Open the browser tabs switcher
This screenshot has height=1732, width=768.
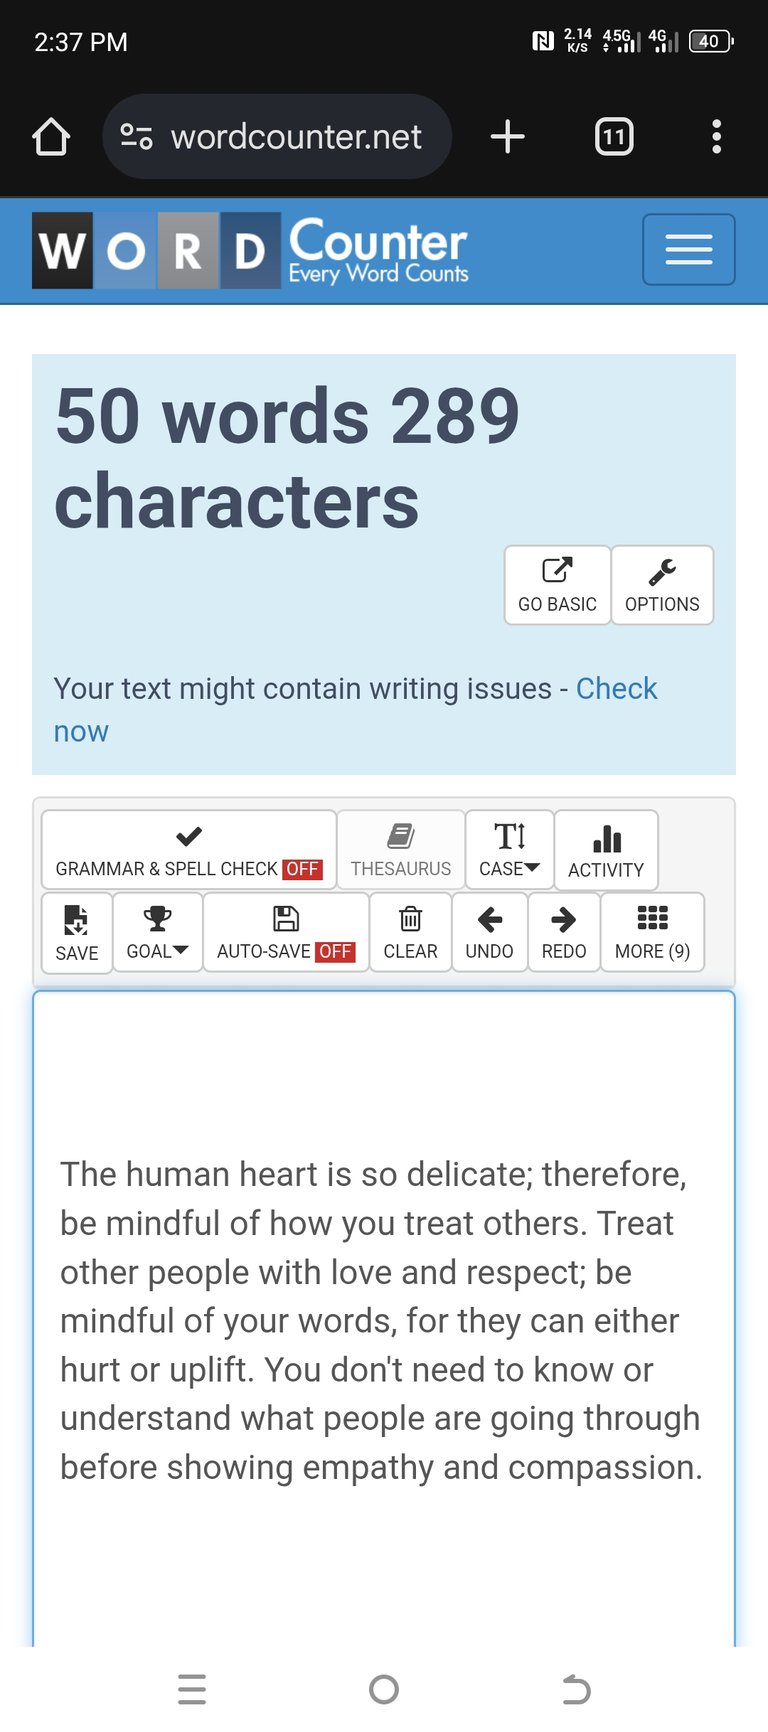[614, 136]
